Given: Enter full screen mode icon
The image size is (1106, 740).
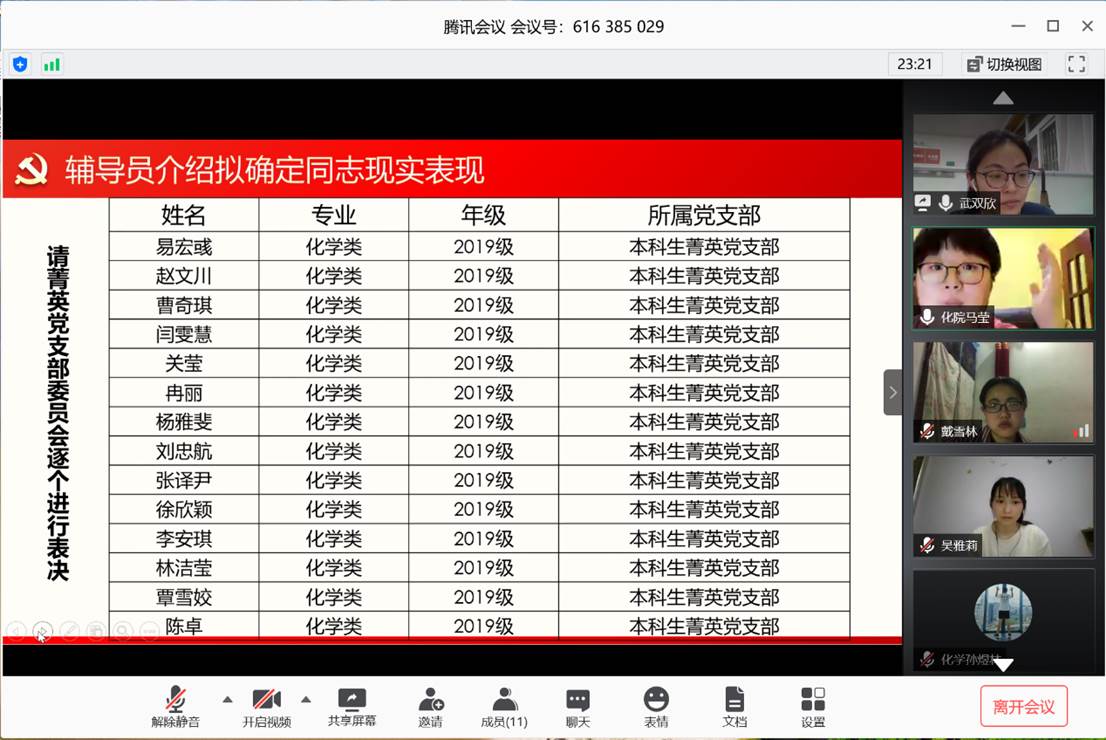Looking at the screenshot, I should [1076, 64].
